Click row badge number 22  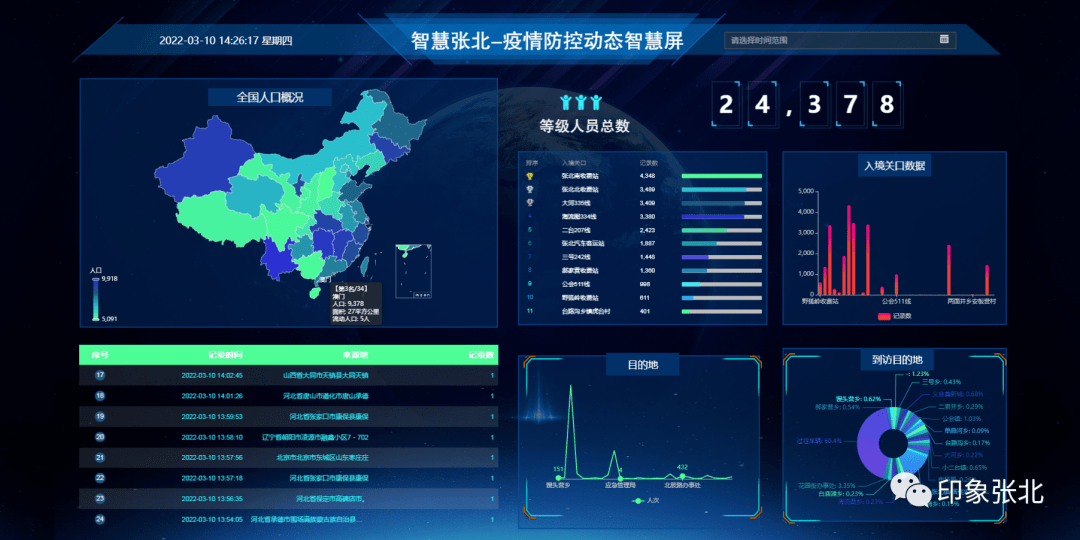tap(100, 477)
